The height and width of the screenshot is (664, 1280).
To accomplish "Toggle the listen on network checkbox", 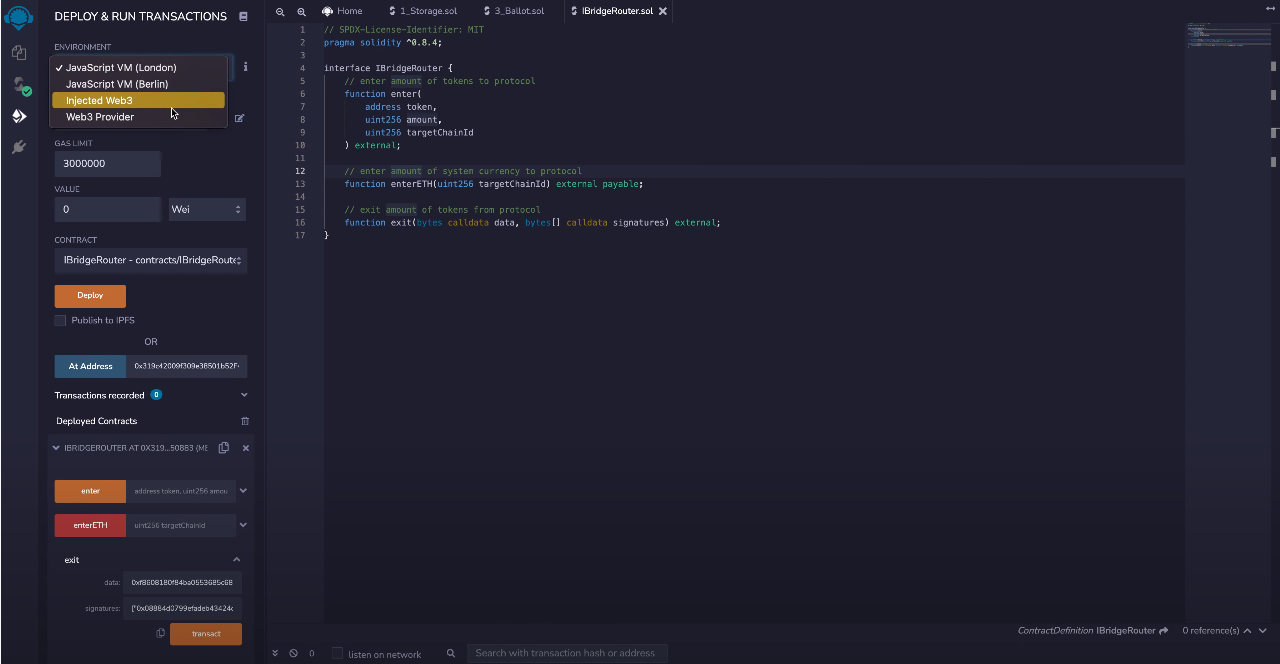I will pyautogui.click(x=337, y=653).
